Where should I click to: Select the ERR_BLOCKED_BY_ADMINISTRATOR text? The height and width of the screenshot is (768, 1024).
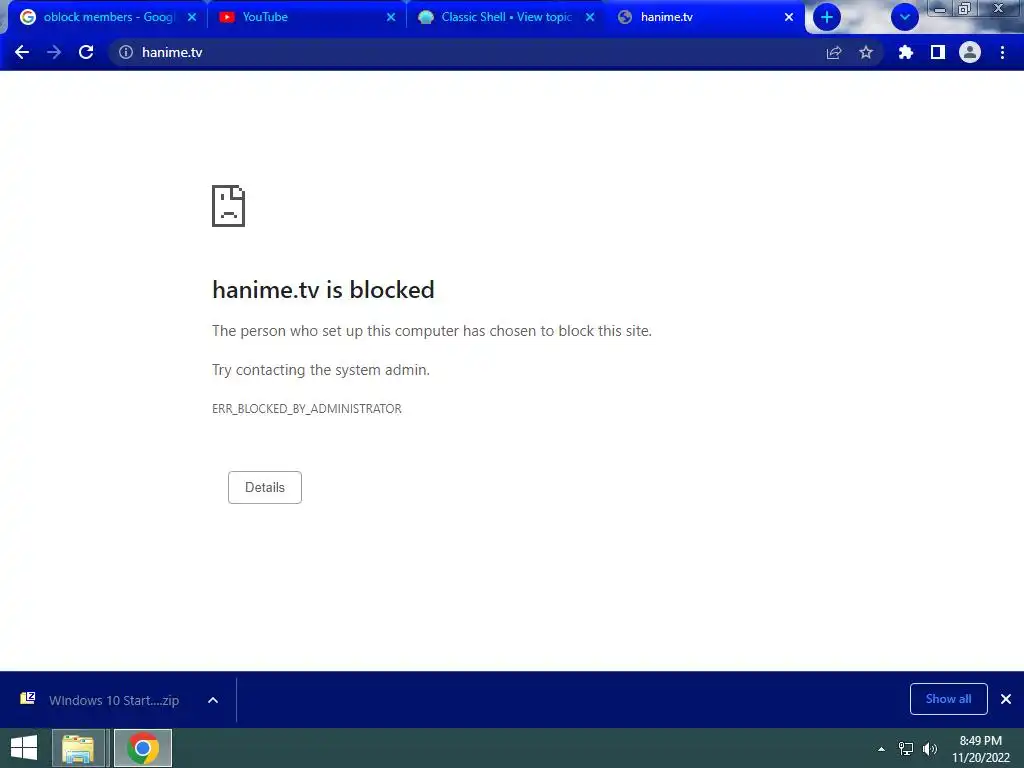point(307,409)
